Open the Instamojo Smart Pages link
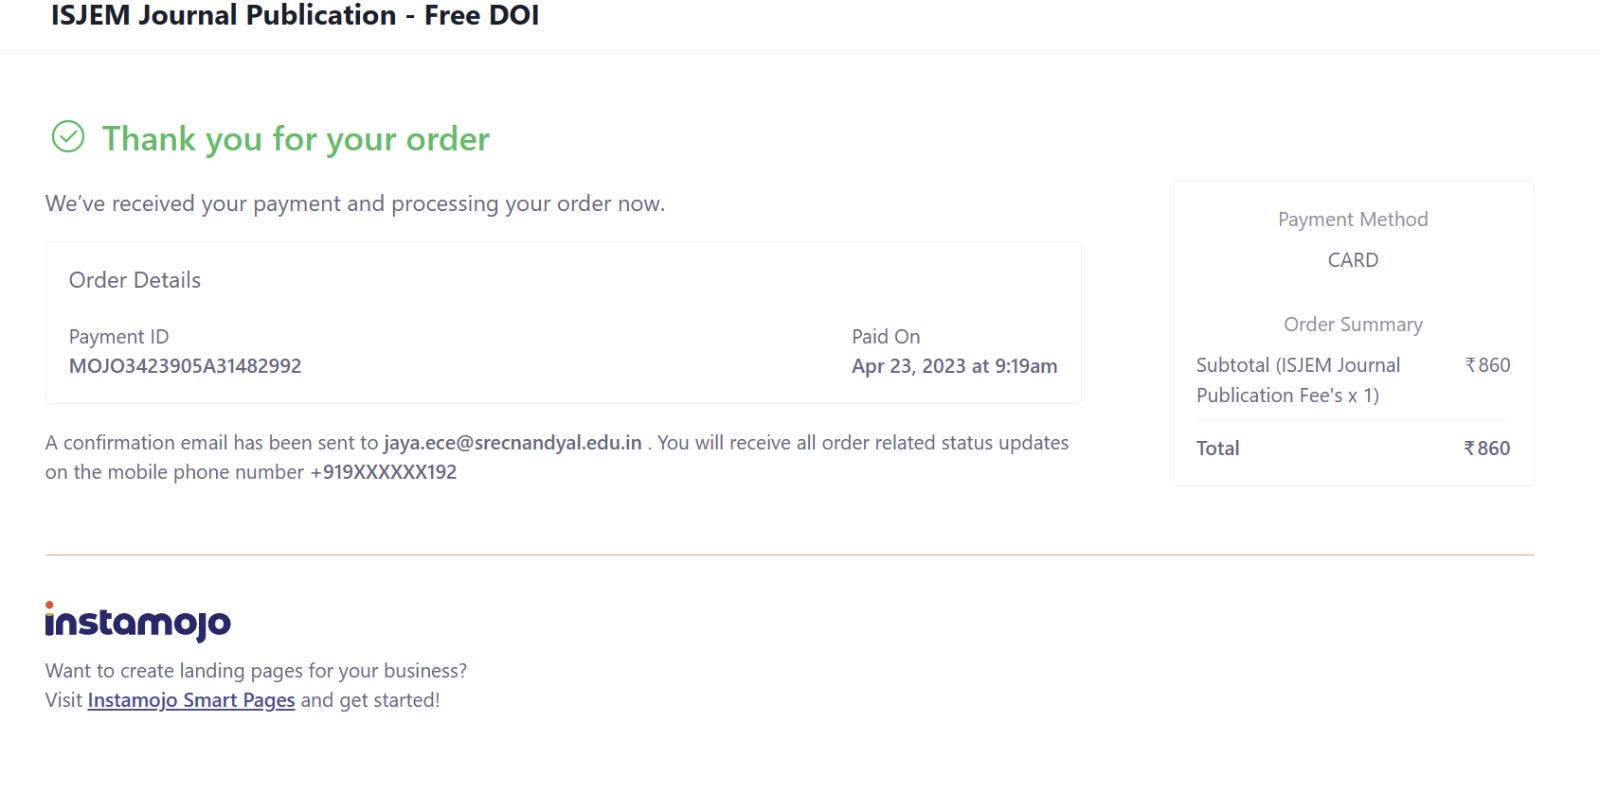The height and width of the screenshot is (810, 1600). tap(191, 700)
